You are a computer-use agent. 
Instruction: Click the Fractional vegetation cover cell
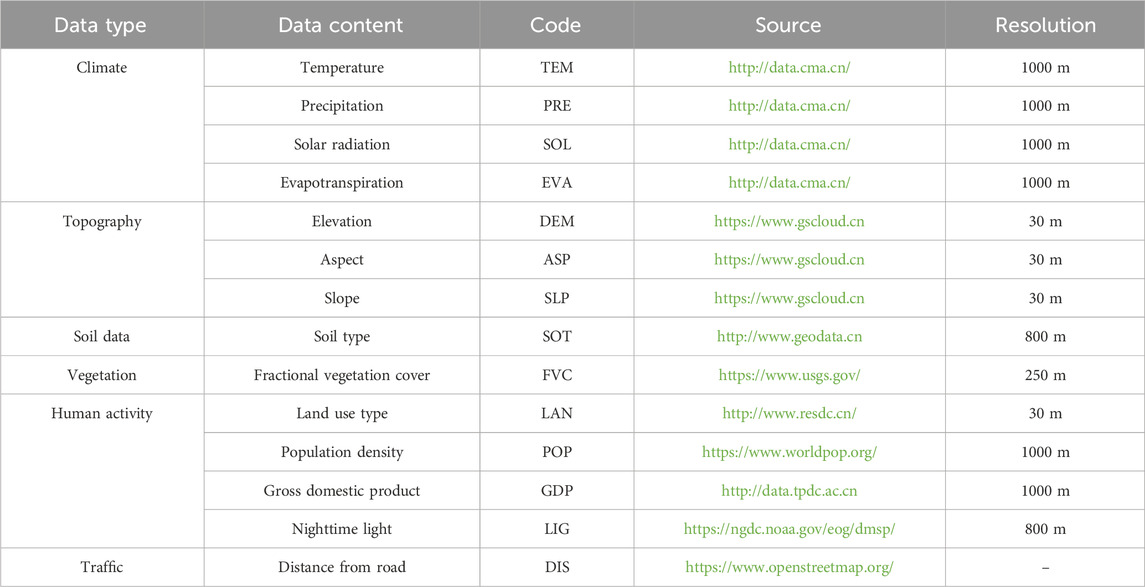coord(342,375)
